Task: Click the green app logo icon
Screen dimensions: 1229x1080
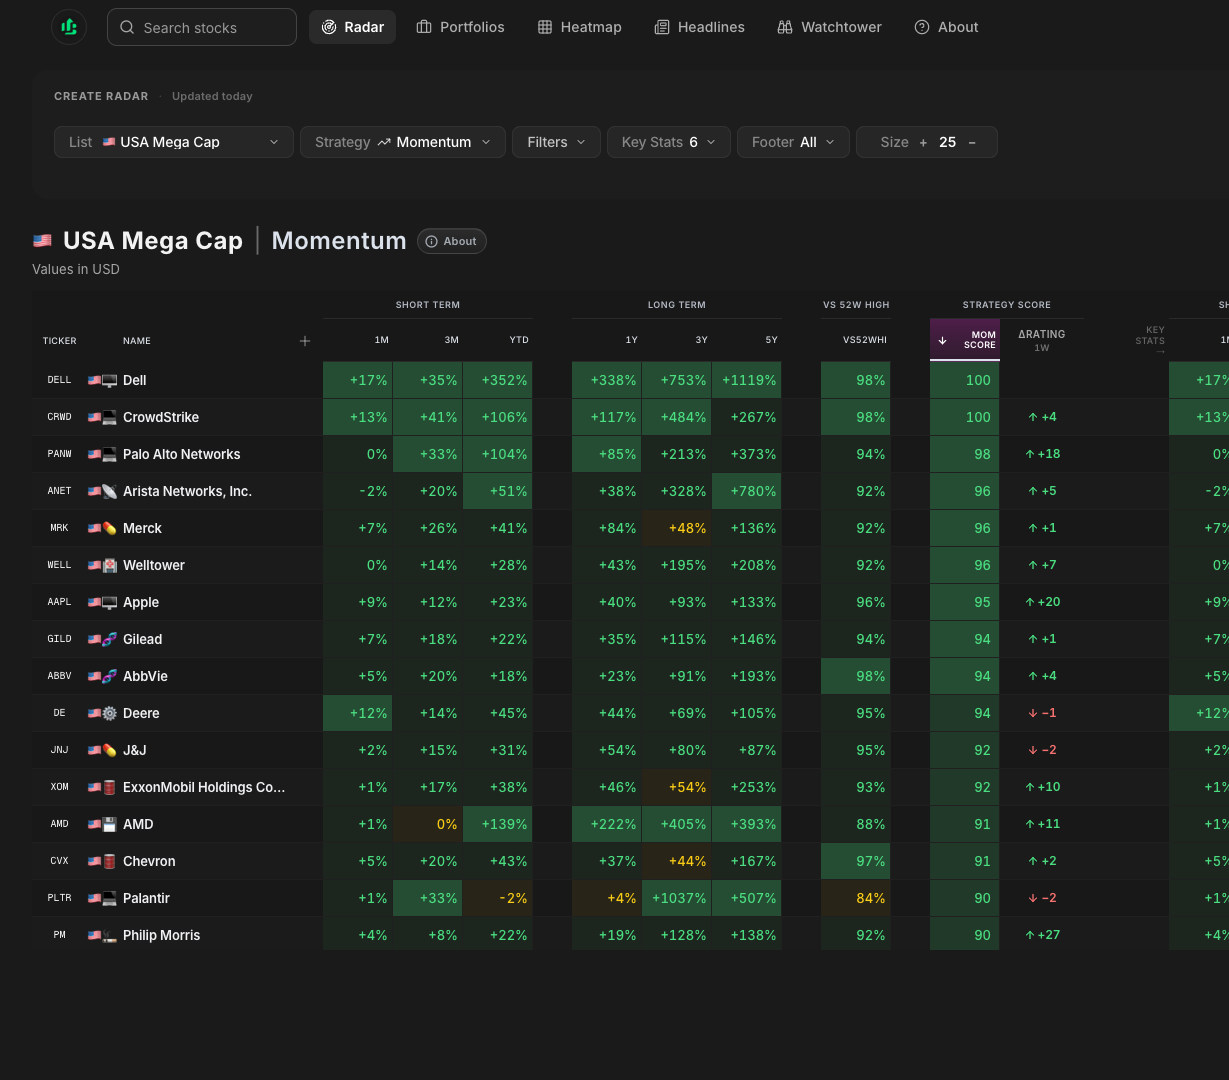Action: [69, 27]
